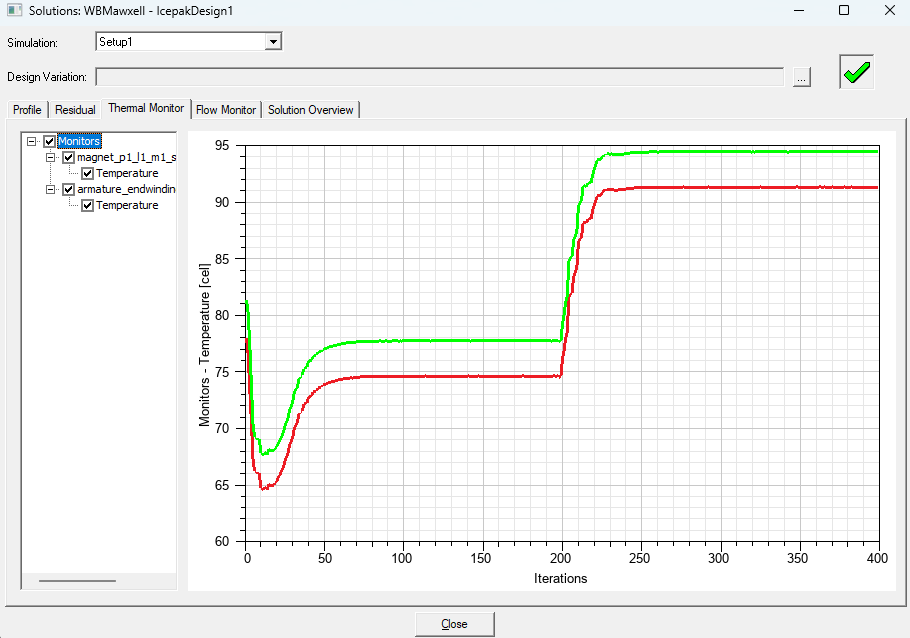Click the monitor tree horizontal scrollbar
The height and width of the screenshot is (638, 910).
click(77, 581)
